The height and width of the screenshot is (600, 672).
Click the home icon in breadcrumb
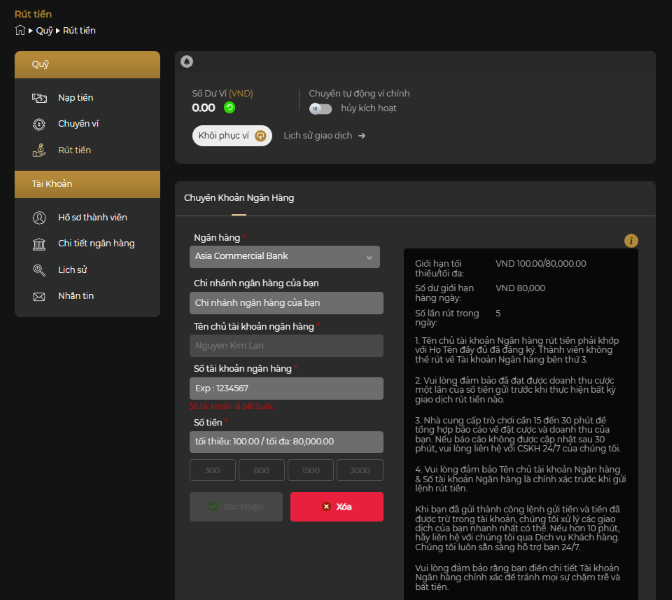20,30
